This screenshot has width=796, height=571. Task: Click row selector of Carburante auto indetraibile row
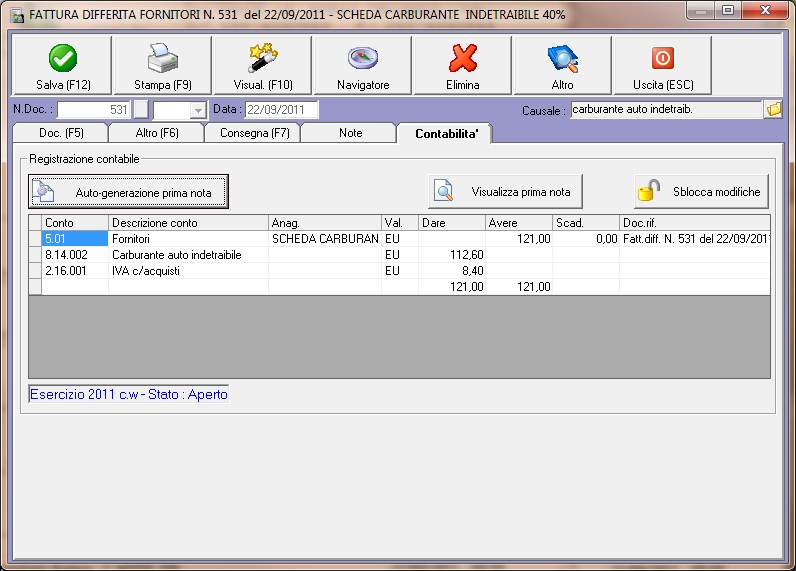click(x=35, y=255)
